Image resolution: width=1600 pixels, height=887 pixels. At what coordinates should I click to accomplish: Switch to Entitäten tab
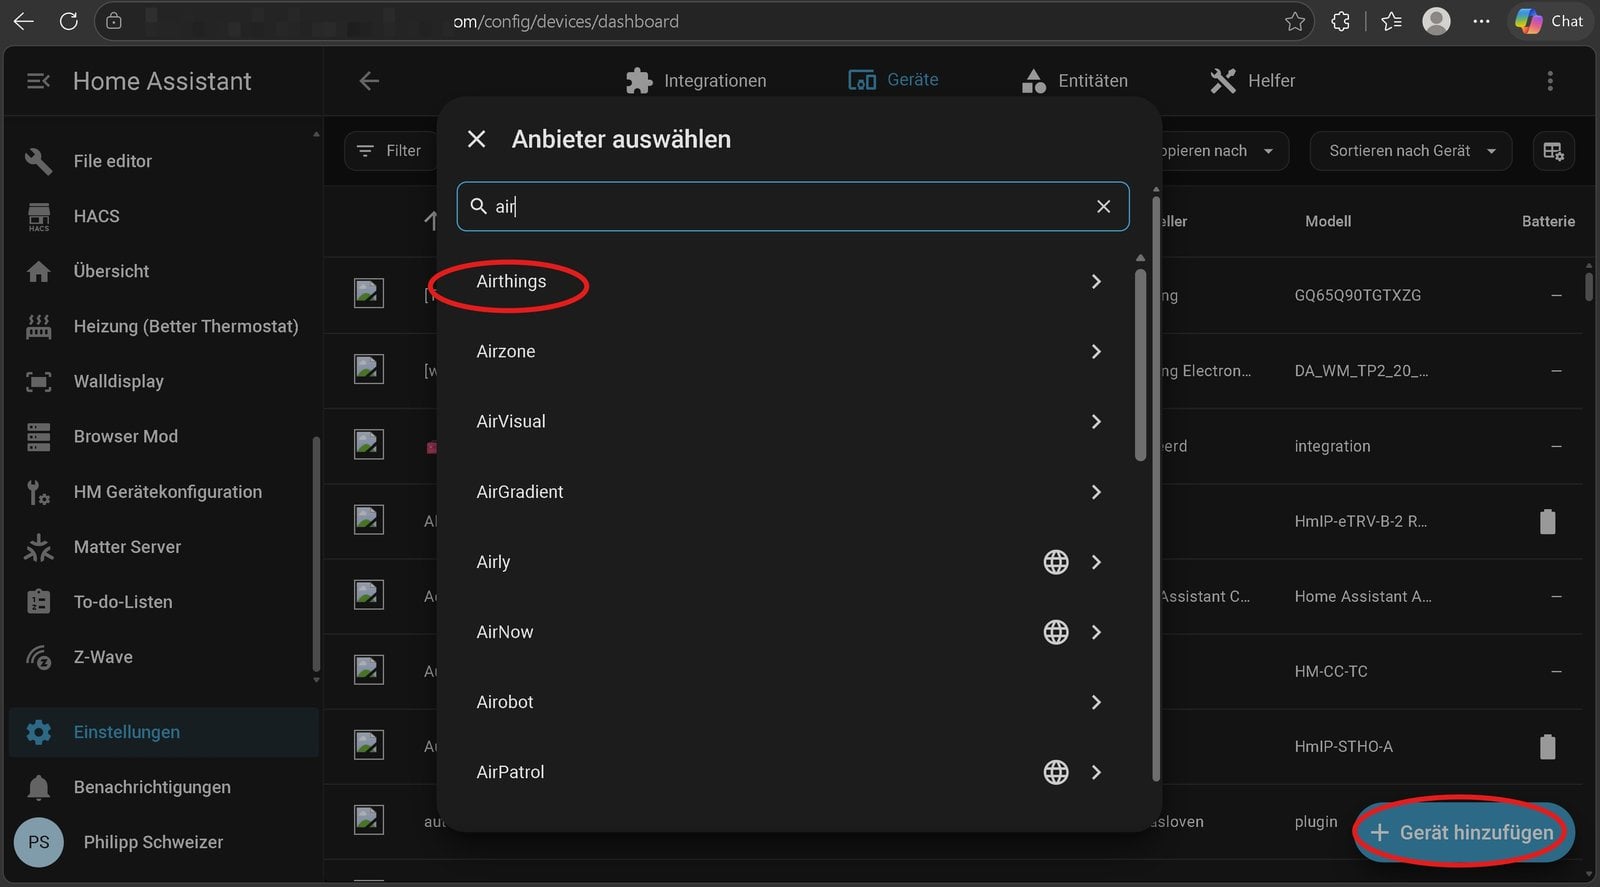tap(1075, 81)
